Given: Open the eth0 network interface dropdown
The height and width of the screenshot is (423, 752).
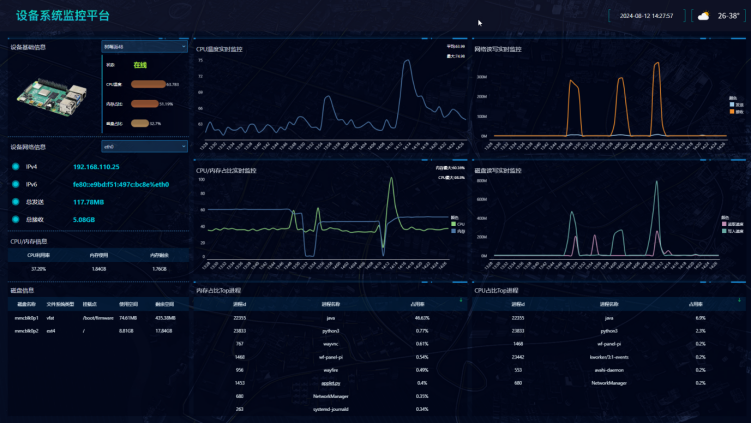Looking at the screenshot, I should [x=144, y=146].
